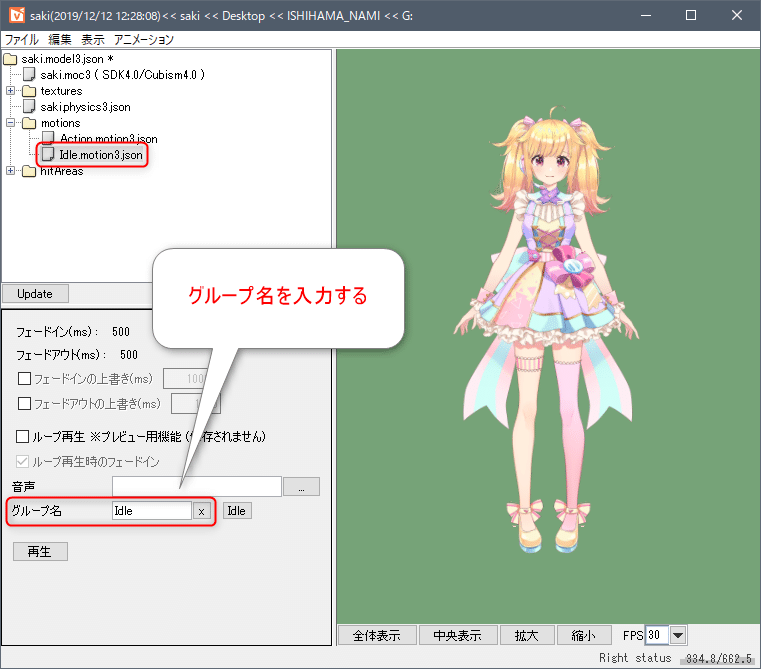This screenshot has height=669, width=761.
Task: Click the 音声 file path field
Action: coord(197,486)
